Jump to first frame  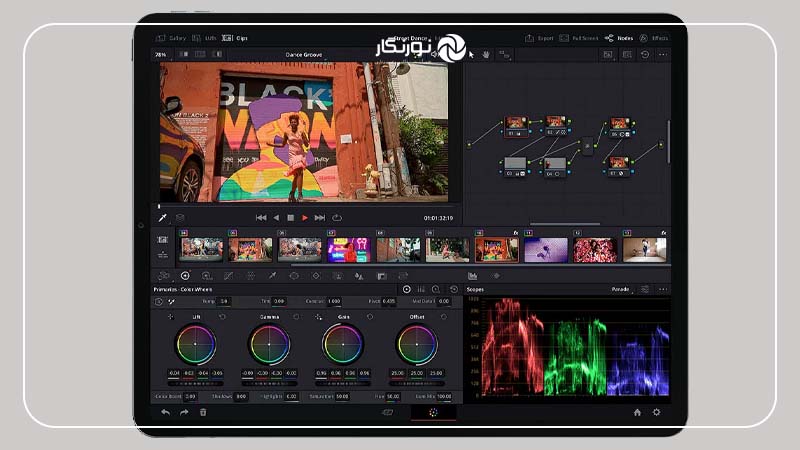pyautogui.click(x=261, y=218)
